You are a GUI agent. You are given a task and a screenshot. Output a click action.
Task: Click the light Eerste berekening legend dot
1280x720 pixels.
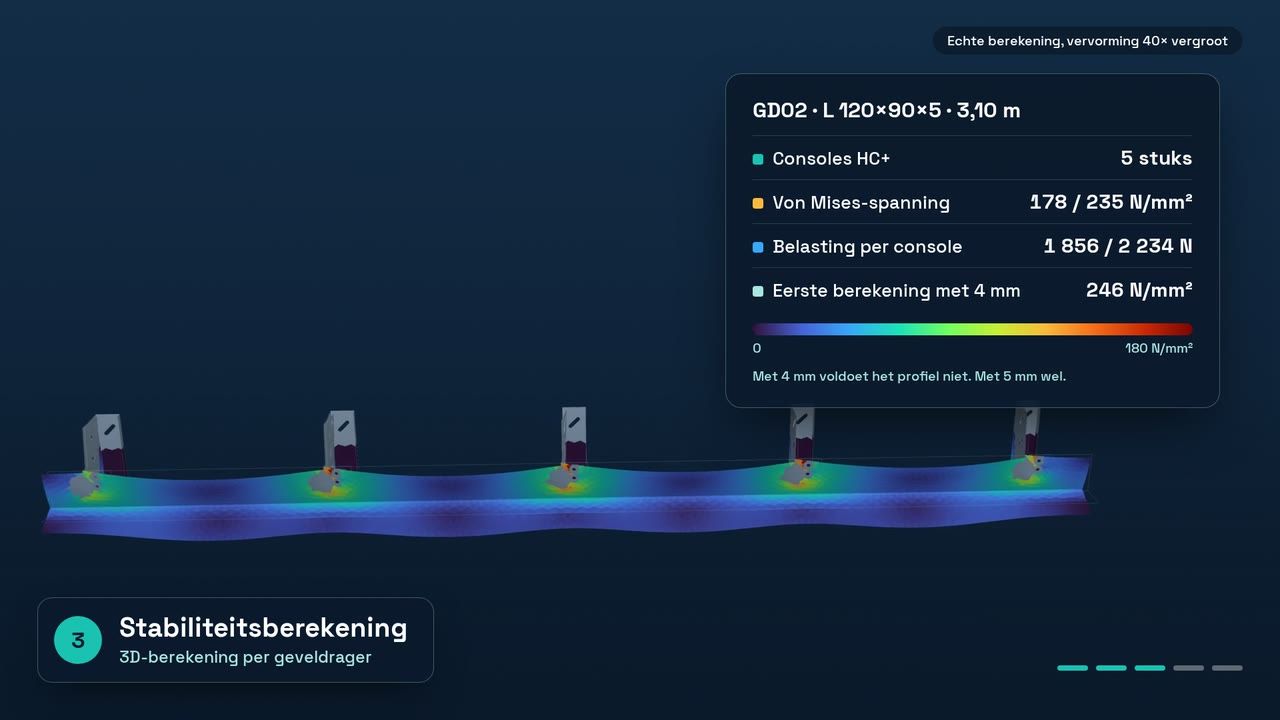(758, 291)
